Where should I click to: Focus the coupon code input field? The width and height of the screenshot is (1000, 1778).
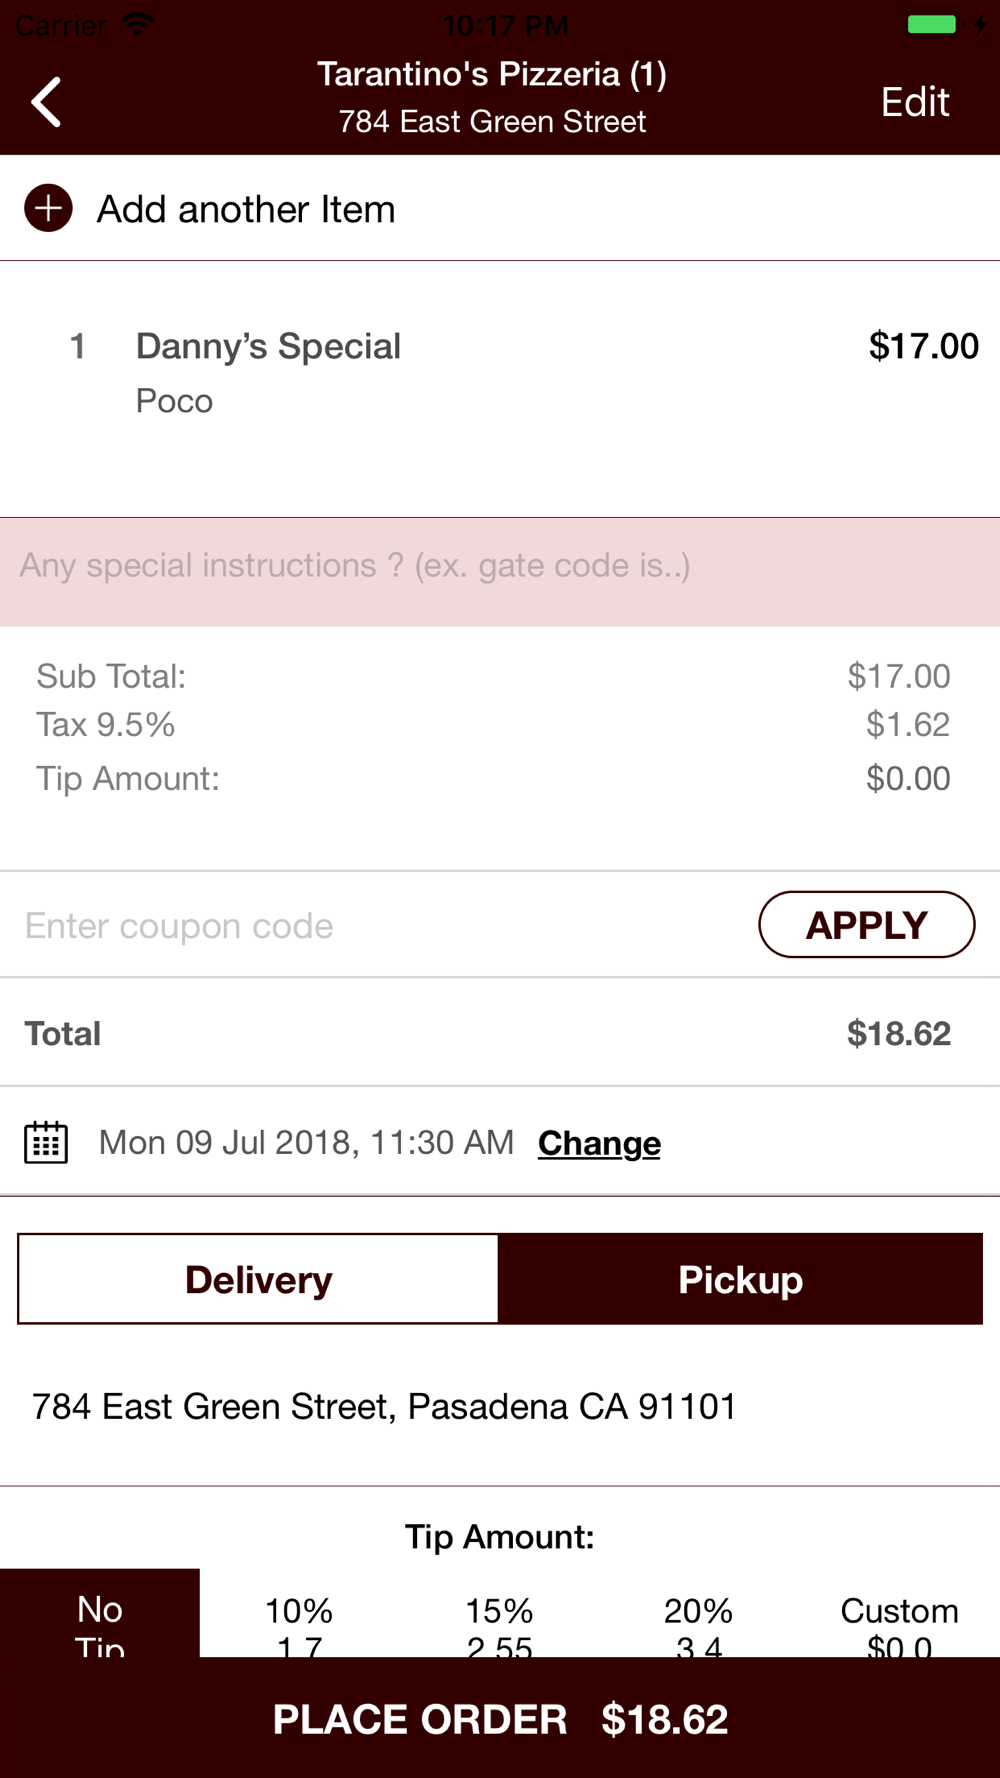click(x=380, y=926)
